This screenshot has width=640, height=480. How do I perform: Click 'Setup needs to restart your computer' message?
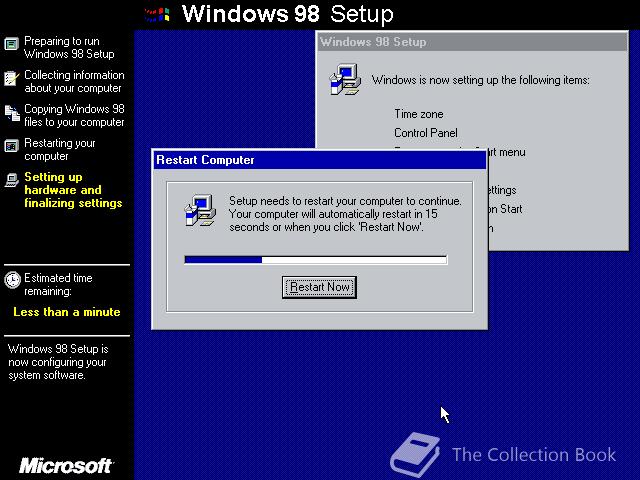pos(345,214)
